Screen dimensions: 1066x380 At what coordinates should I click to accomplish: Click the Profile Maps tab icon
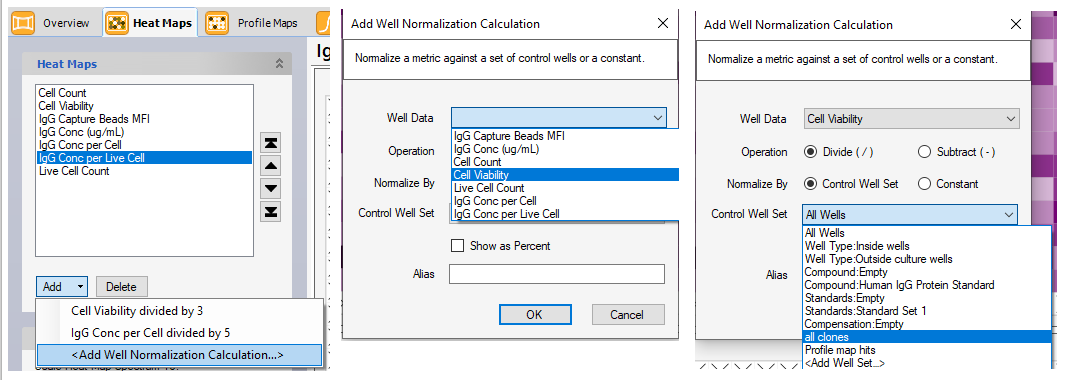click(x=217, y=22)
